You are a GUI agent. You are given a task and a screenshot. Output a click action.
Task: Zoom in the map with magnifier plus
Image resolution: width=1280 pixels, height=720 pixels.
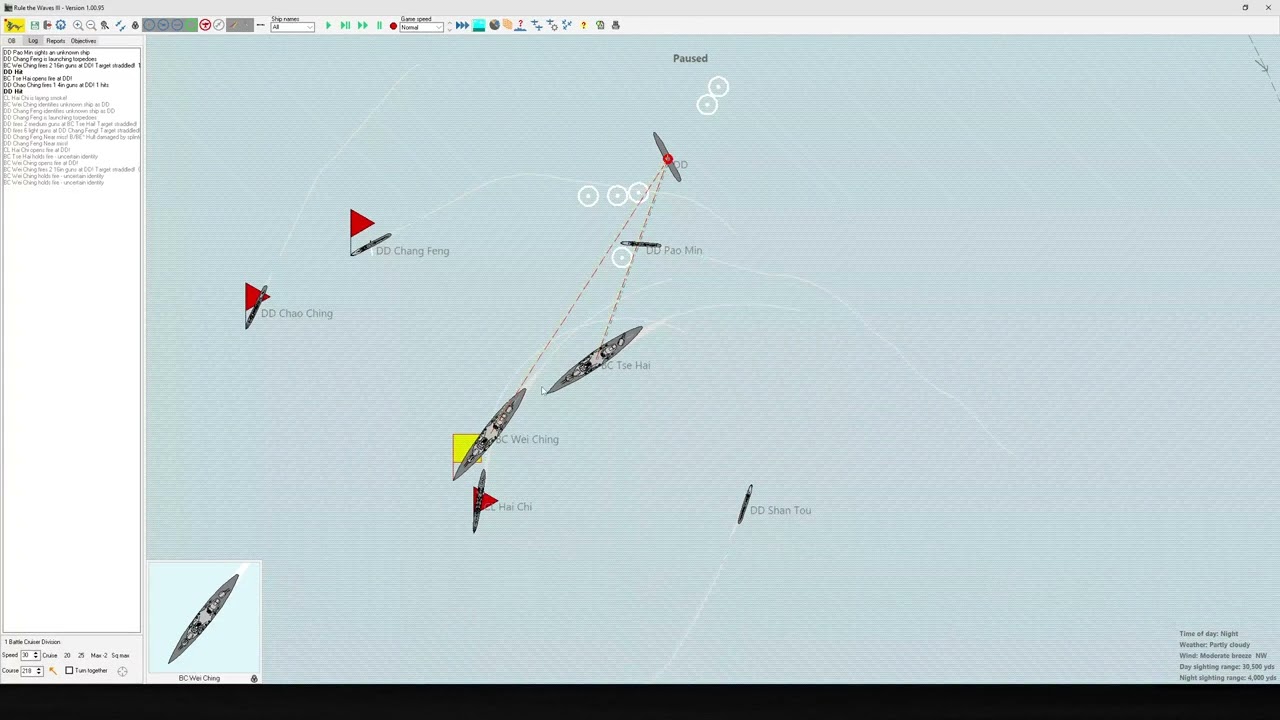click(x=78, y=25)
